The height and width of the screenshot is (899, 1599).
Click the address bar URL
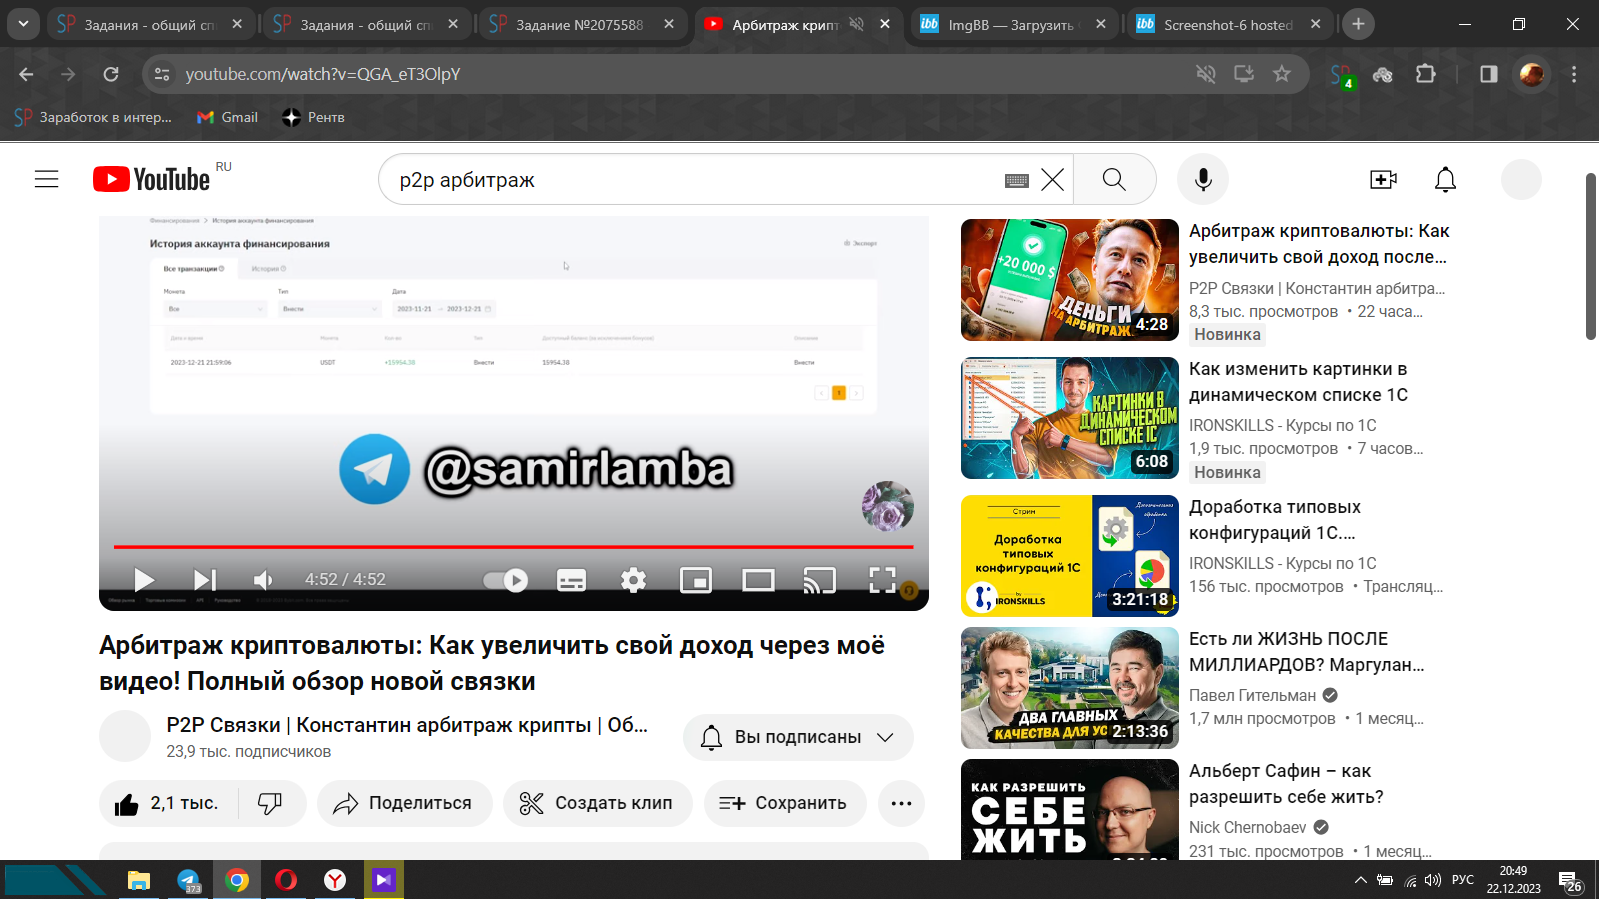(322, 74)
